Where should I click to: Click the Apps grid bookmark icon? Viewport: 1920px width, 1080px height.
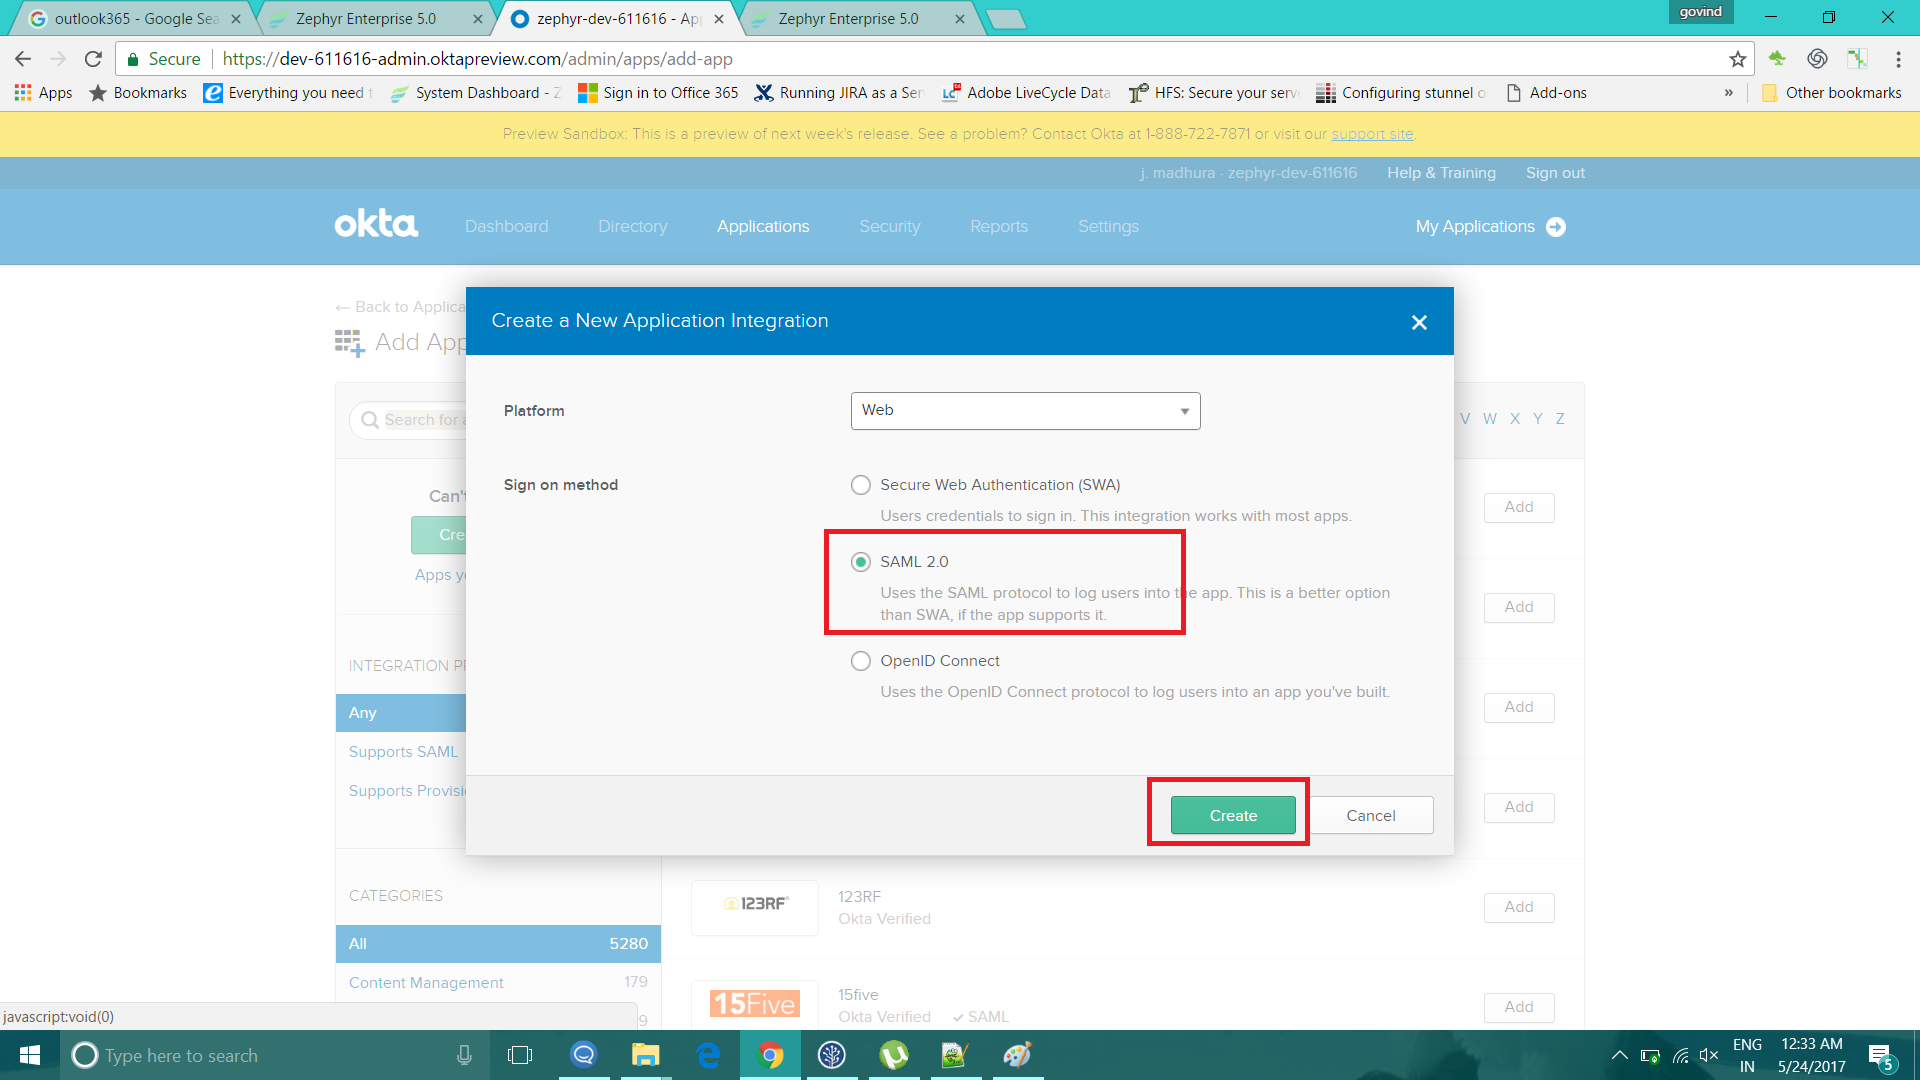click(23, 93)
